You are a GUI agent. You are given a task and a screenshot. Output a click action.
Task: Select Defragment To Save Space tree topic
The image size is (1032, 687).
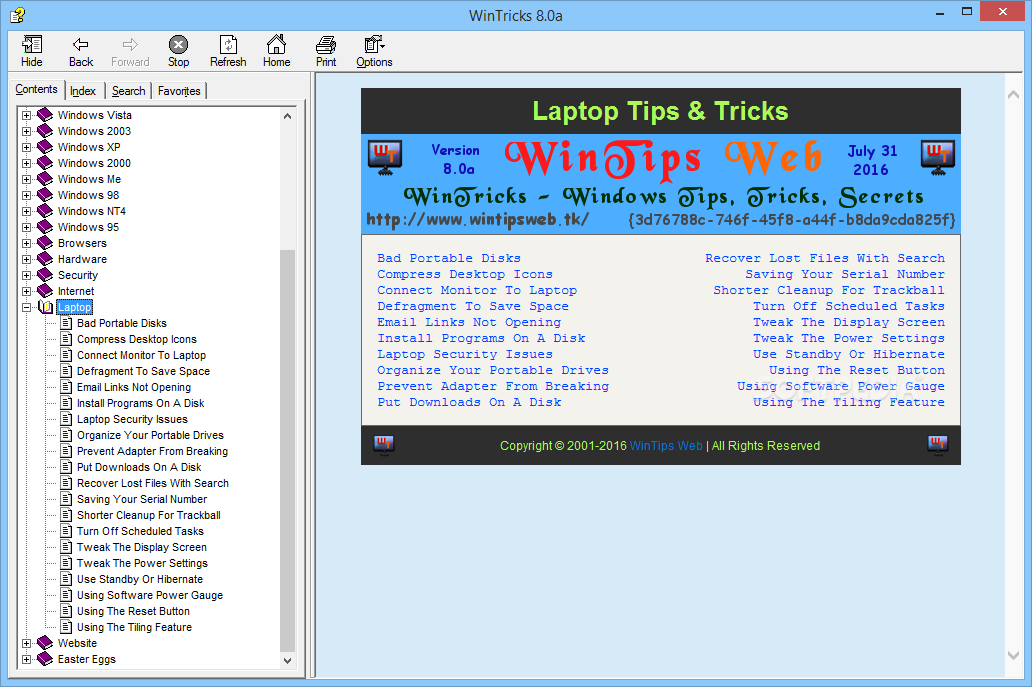pos(143,371)
